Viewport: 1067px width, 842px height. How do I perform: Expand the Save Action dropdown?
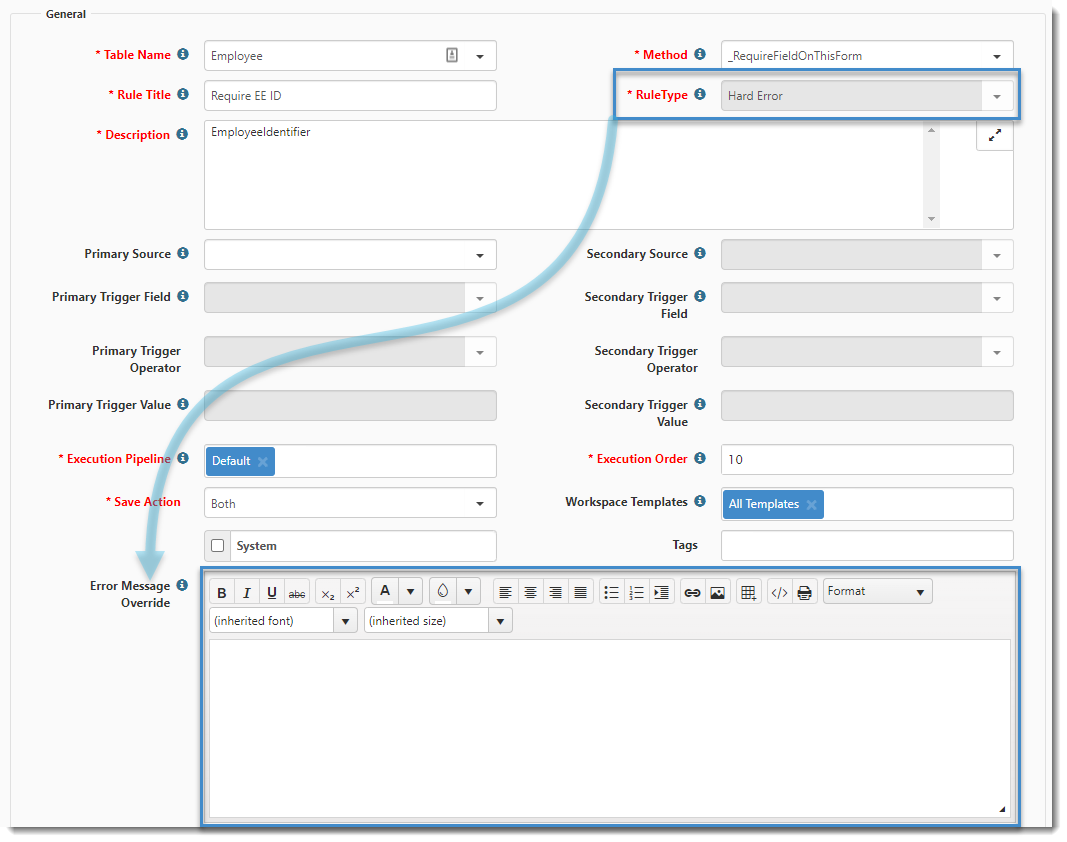point(479,504)
